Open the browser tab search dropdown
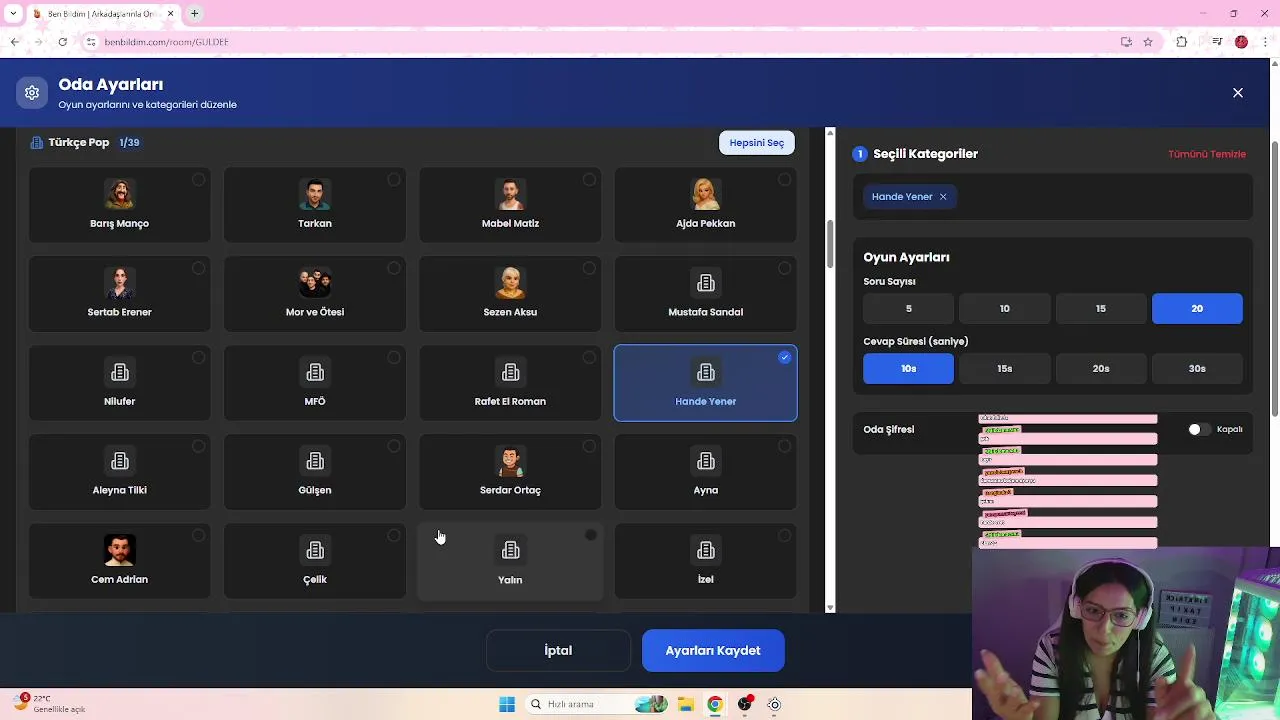The height and width of the screenshot is (720, 1280). pyautogui.click(x=13, y=14)
